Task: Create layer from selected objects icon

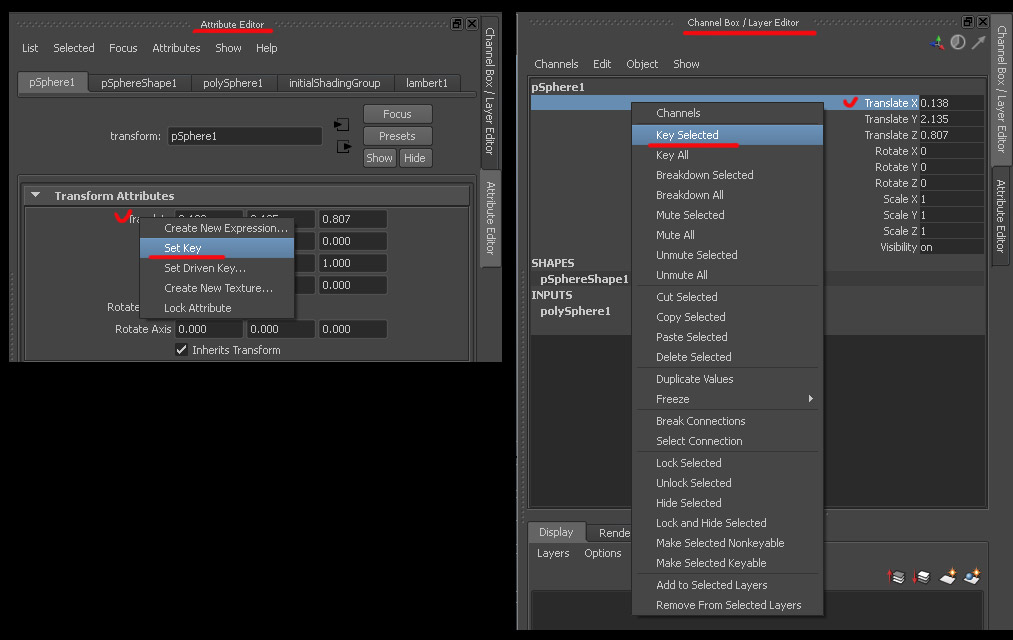Action: tap(973, 577)
